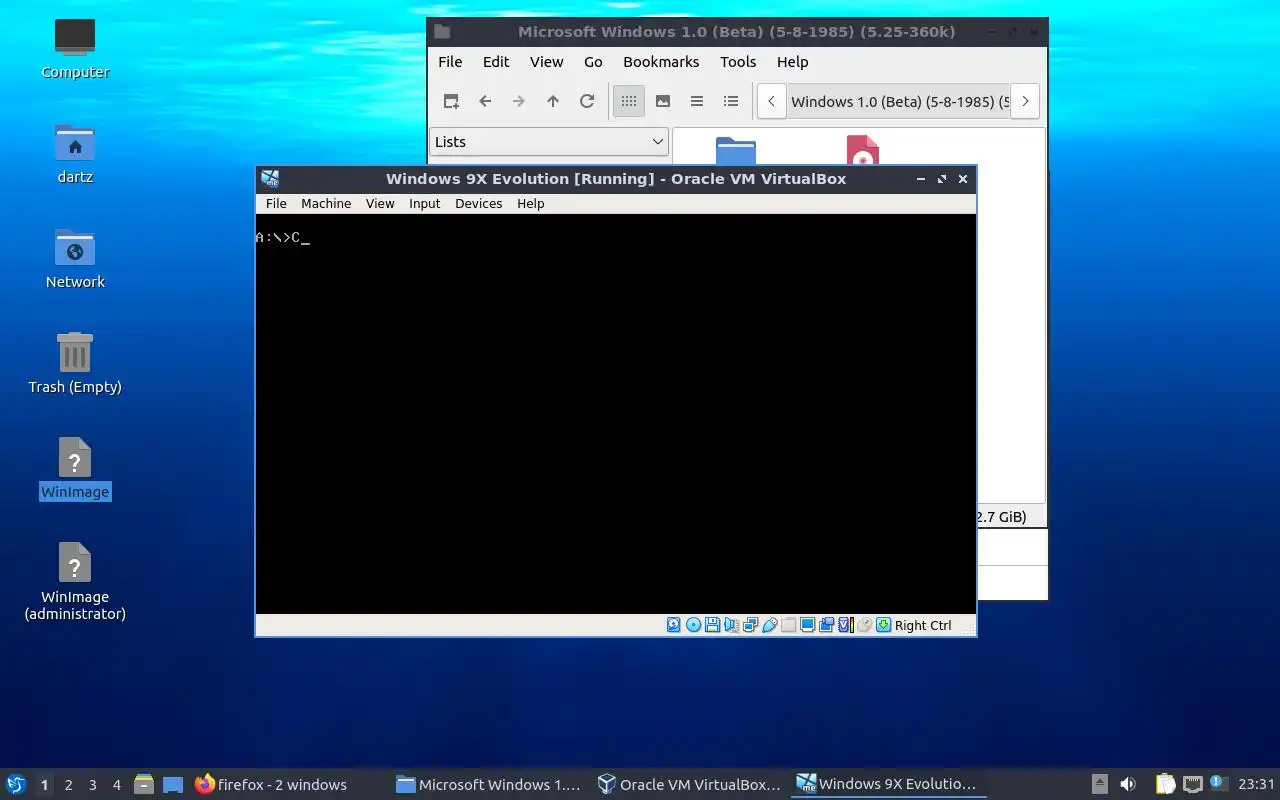Click the VirtualBox window title bar icon
Screen dimensions: 1280x800
[x=270, y=179]
